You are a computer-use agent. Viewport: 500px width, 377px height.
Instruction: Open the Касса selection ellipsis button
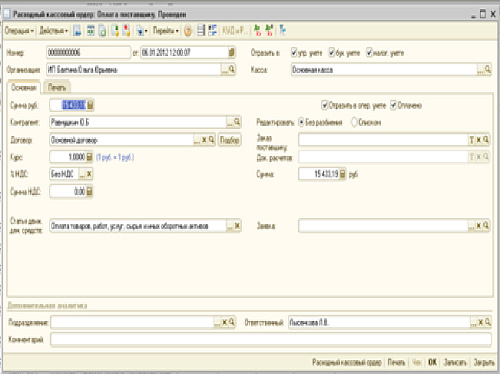(x=480, y=69)
